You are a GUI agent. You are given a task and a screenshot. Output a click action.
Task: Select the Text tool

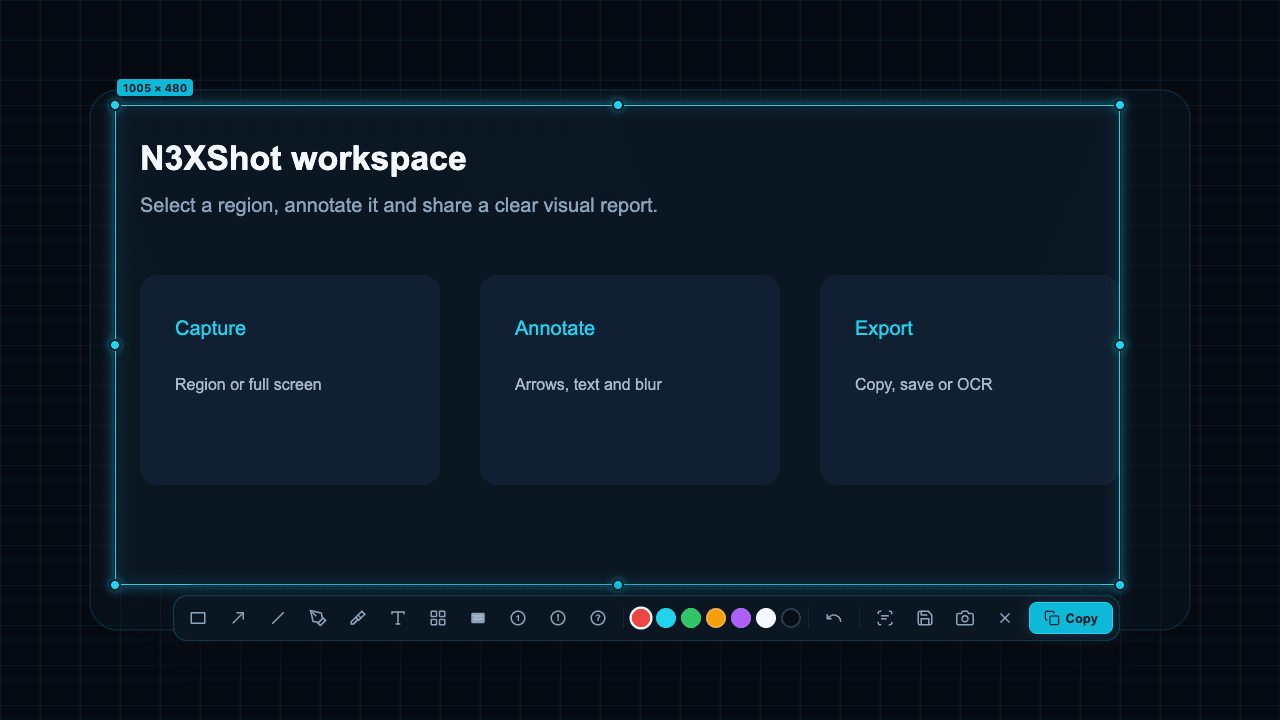pyautogui.click(x=398, y=618)
